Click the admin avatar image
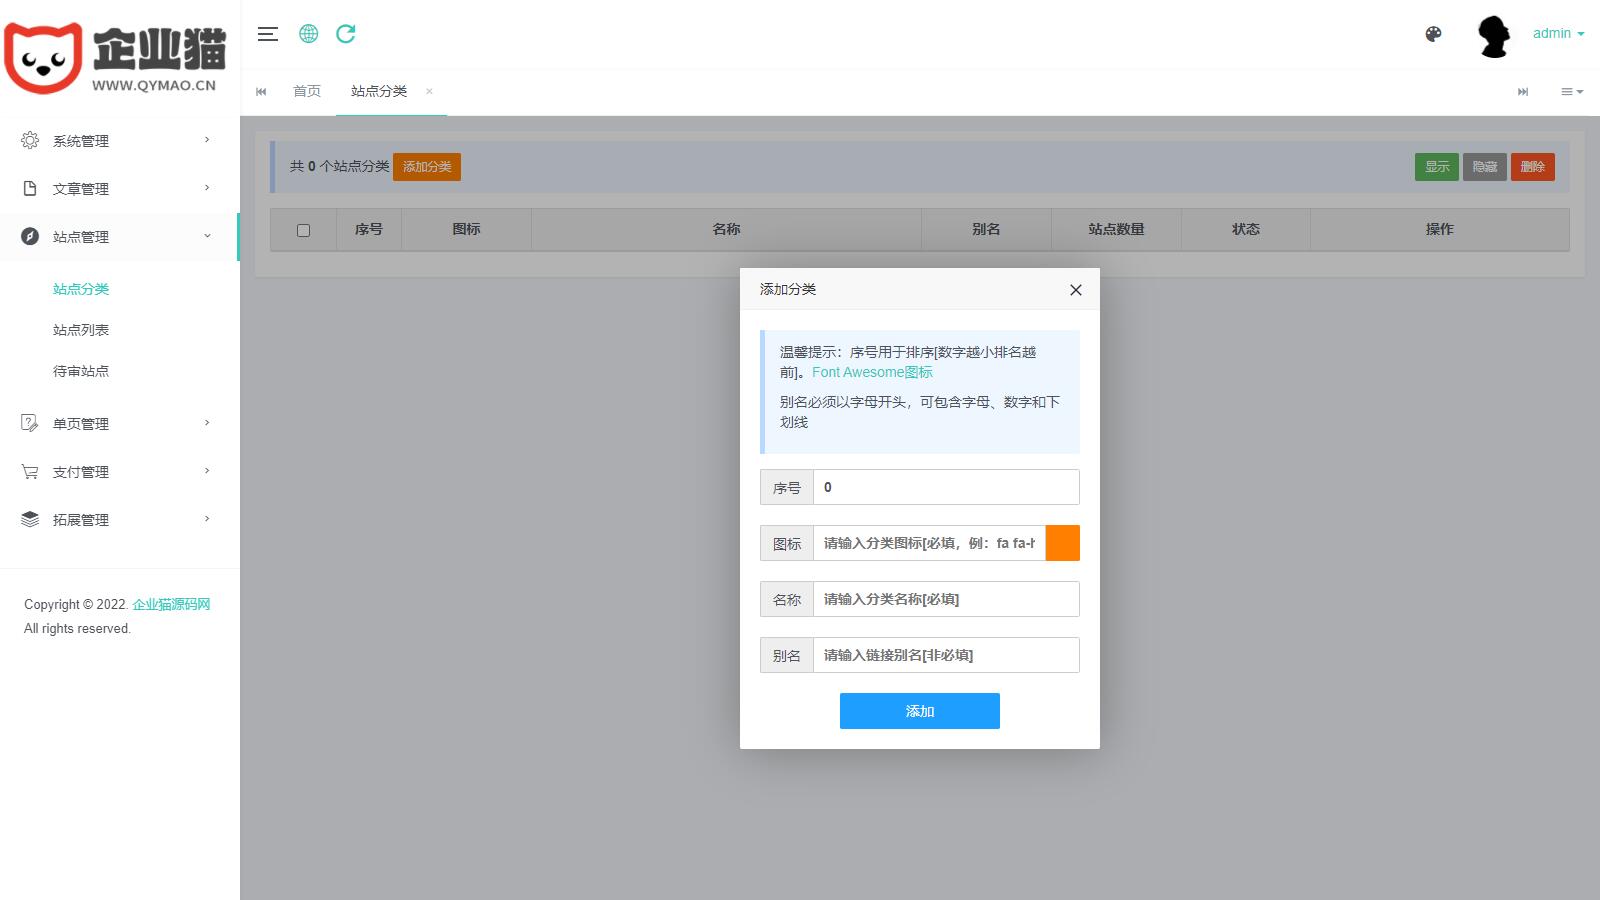 pos(1493,36)
